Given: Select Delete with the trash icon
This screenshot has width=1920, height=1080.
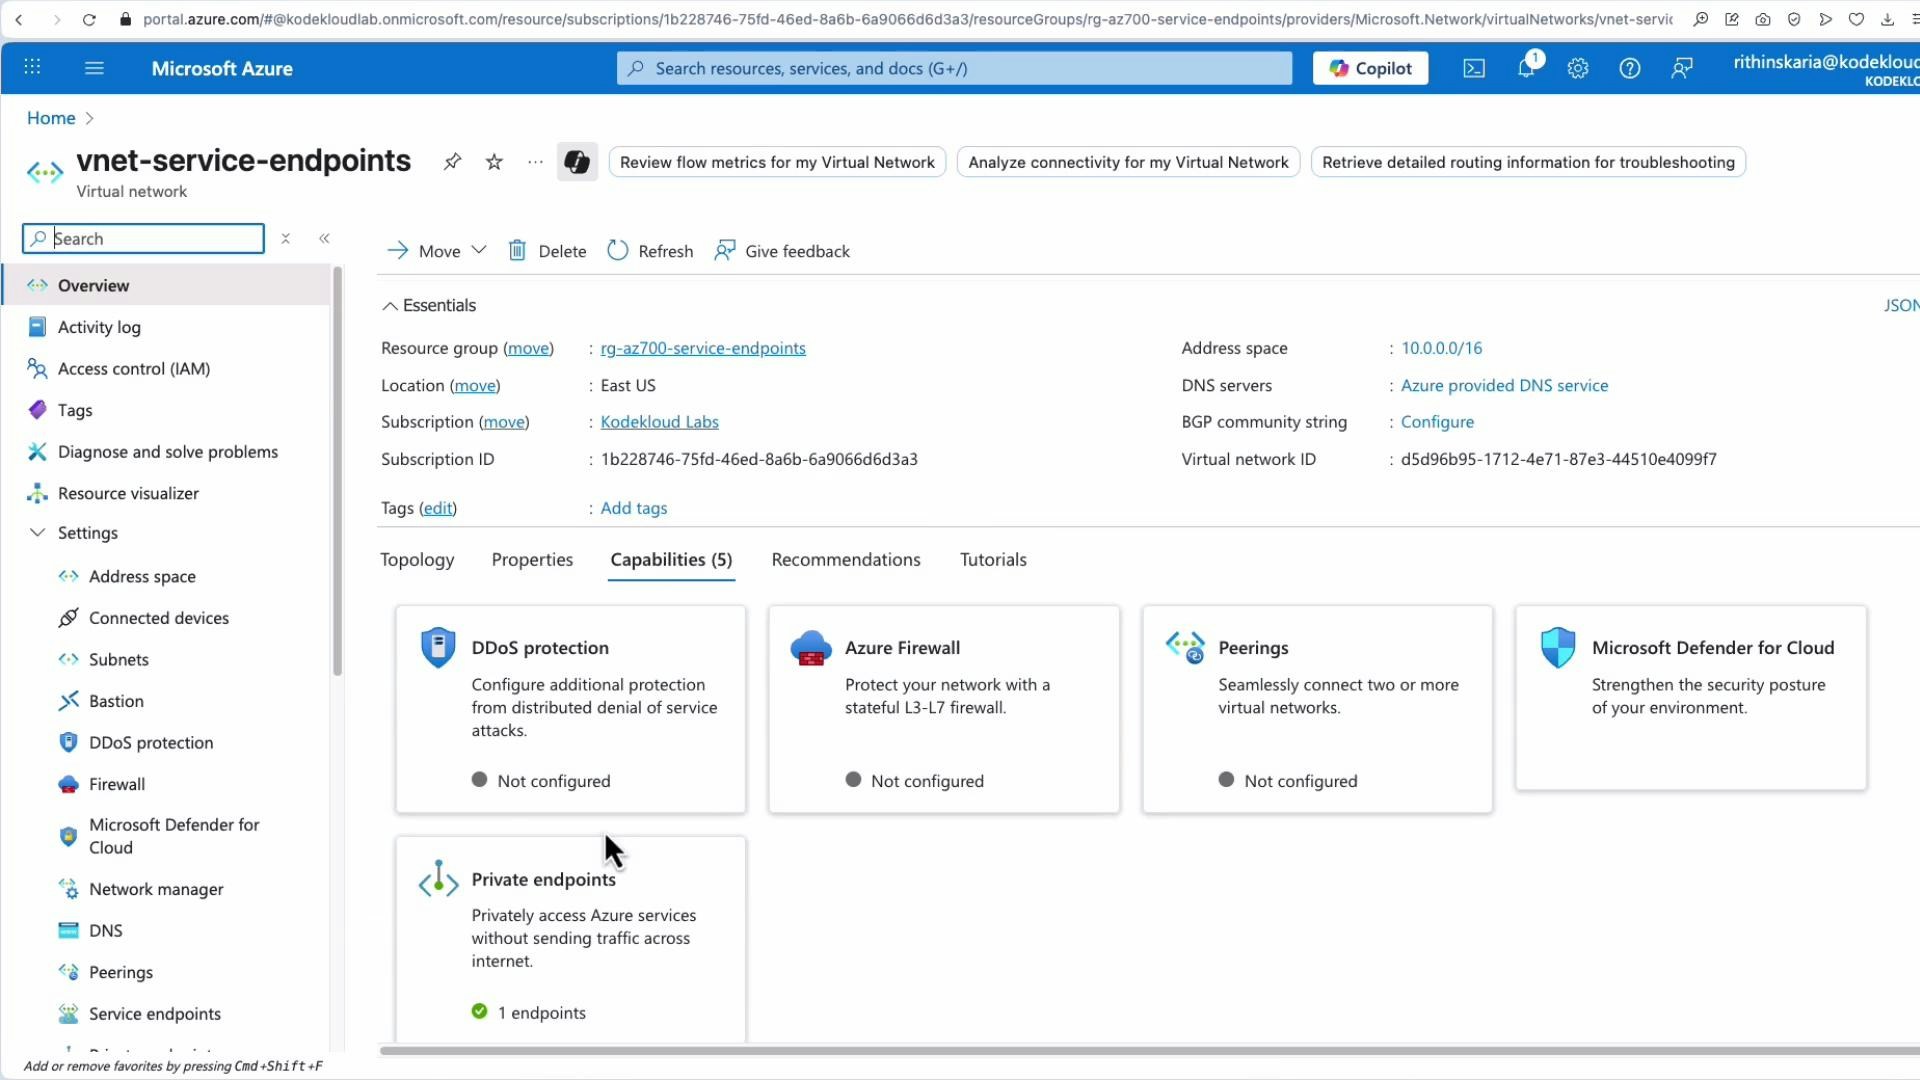Looking at the screenshot, I should pyautogui.click(x=547, y=250).
